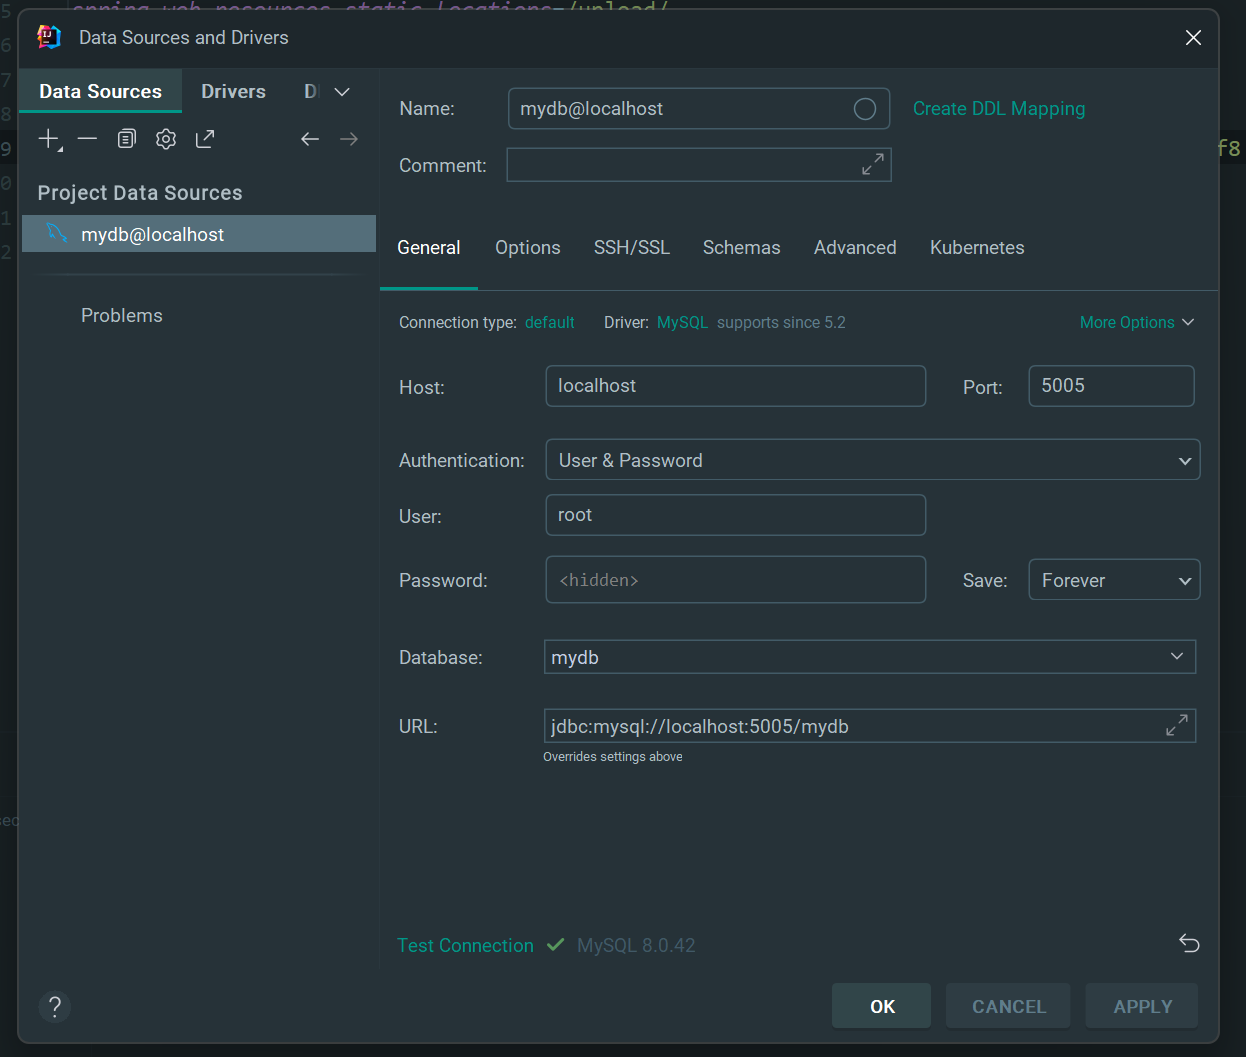Open the Schemas tab
The height and width of the screenshot is (1057, 1246).
pos(741,248)
